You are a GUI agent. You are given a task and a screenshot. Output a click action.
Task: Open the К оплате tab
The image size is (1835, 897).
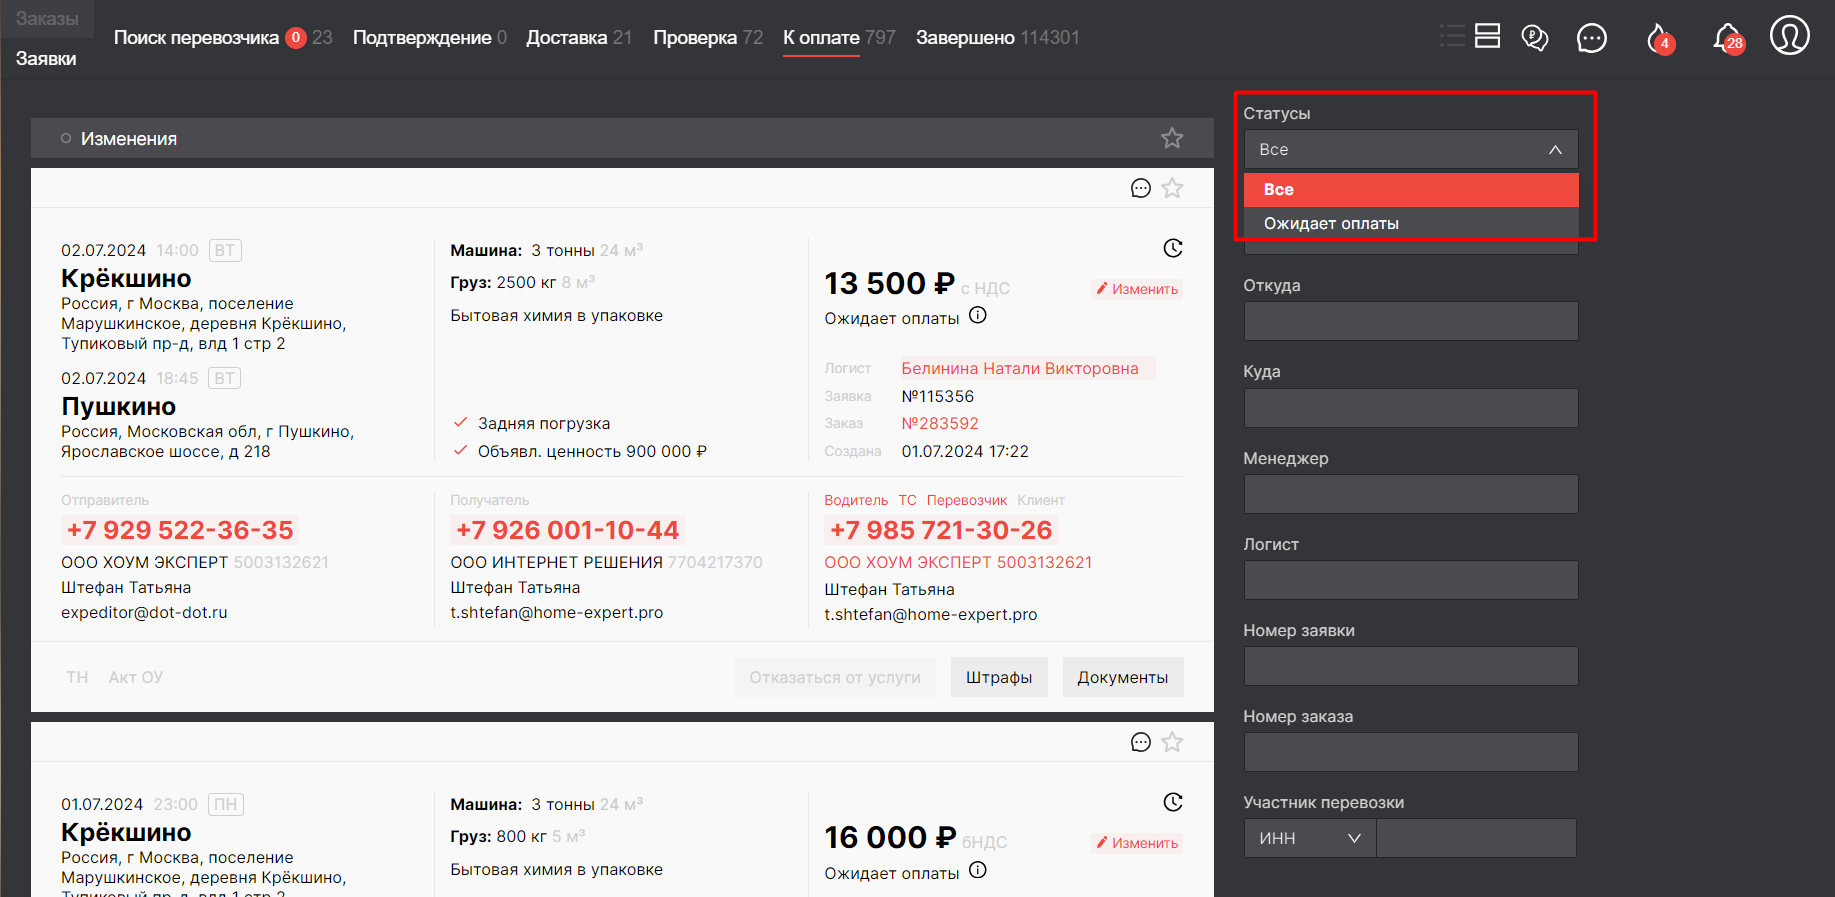pyautogui.click(x=821, y=37)
